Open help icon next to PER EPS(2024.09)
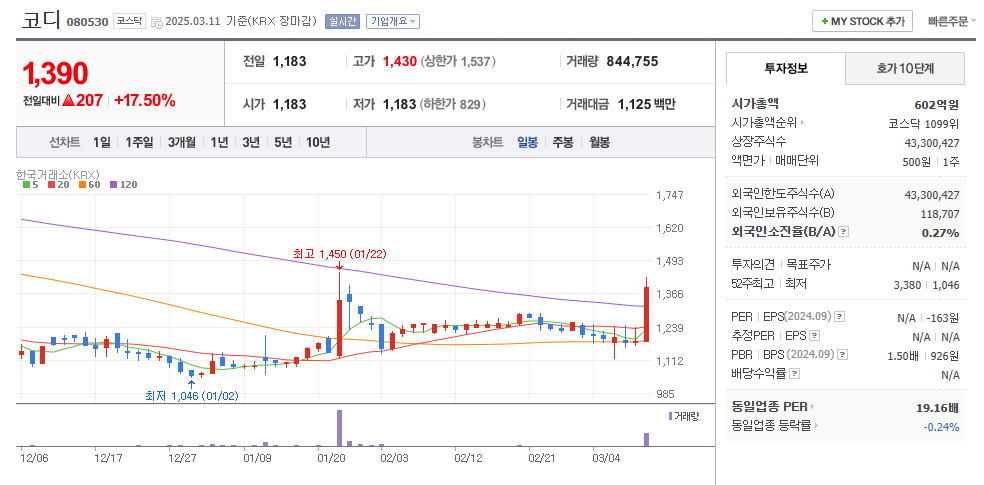 pos(840,317)
